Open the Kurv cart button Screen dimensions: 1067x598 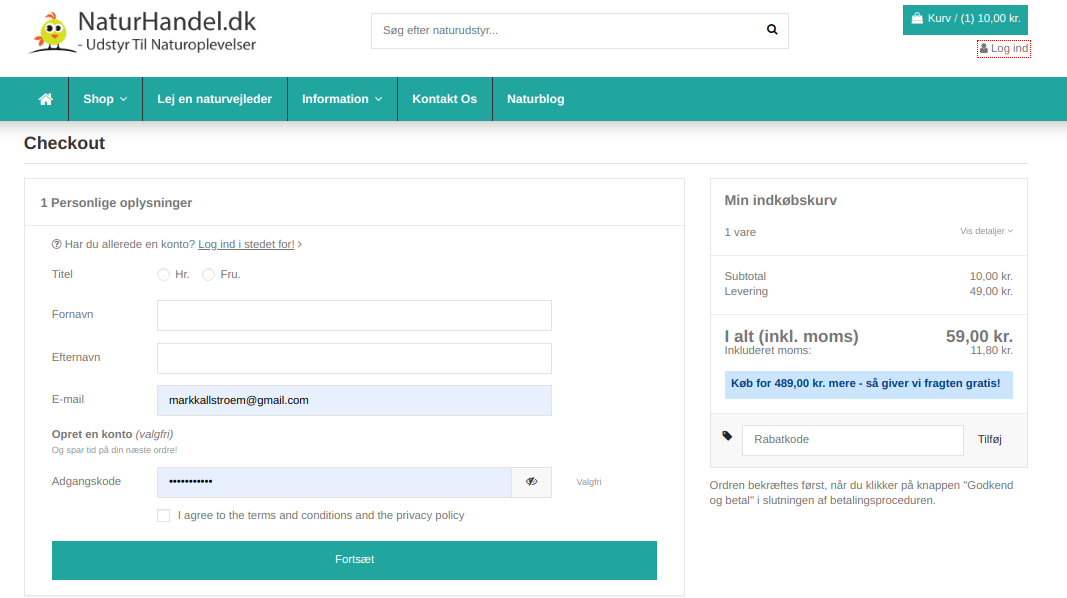coord(965,19)
